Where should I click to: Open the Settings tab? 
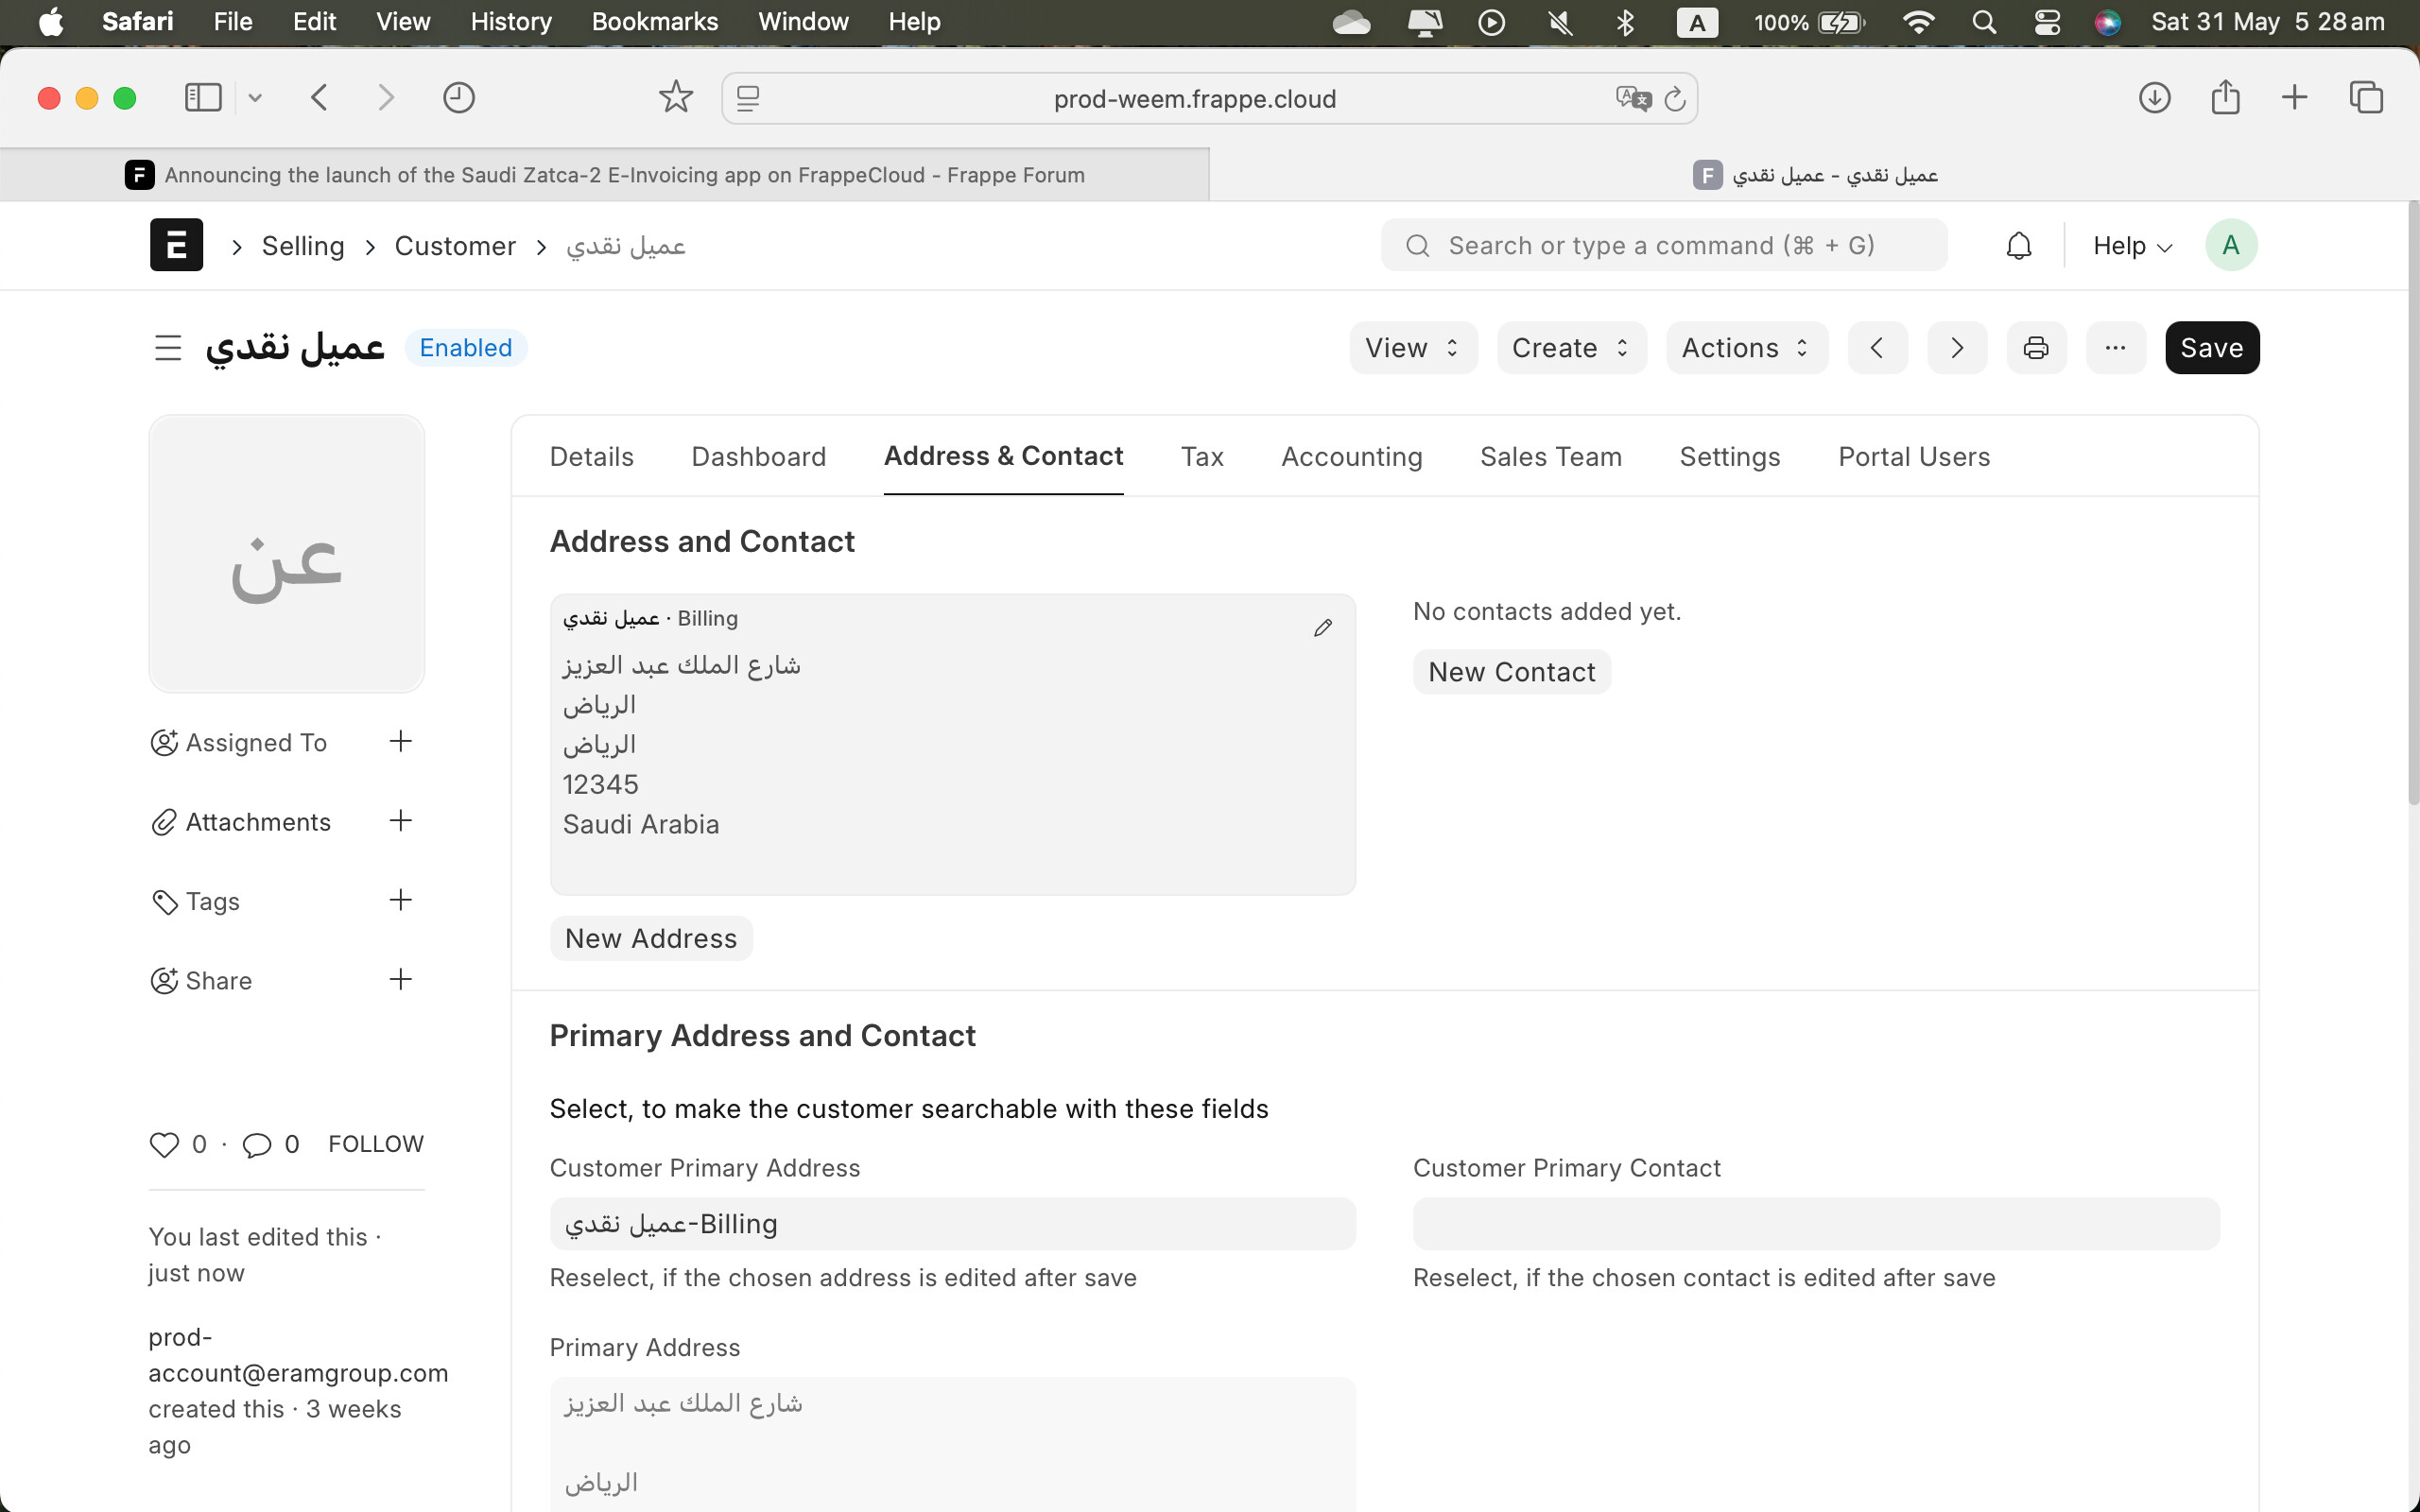click(1730, 457)
